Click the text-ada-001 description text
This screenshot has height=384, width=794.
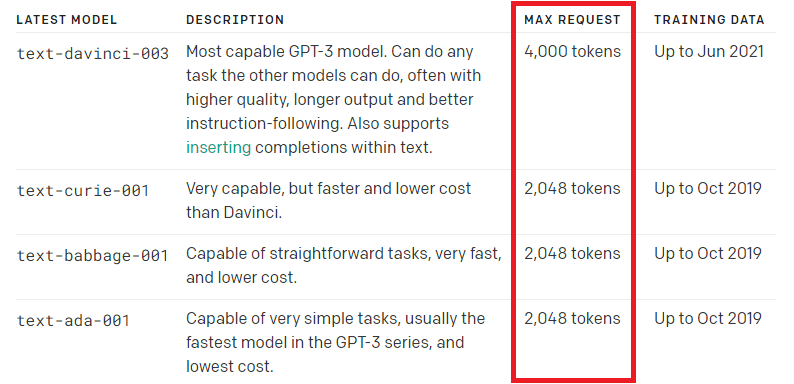tap(335, 342)
